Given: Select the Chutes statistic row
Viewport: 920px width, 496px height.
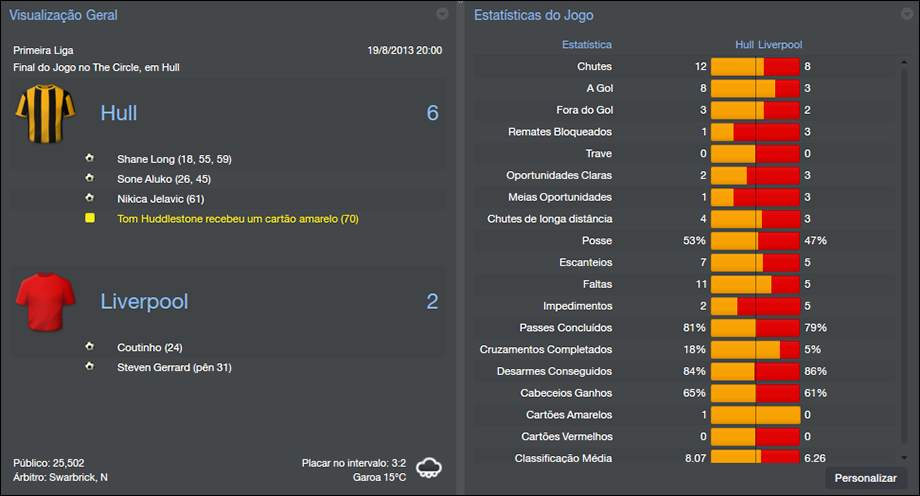Looking at the screenshot, I should [595, 67].
